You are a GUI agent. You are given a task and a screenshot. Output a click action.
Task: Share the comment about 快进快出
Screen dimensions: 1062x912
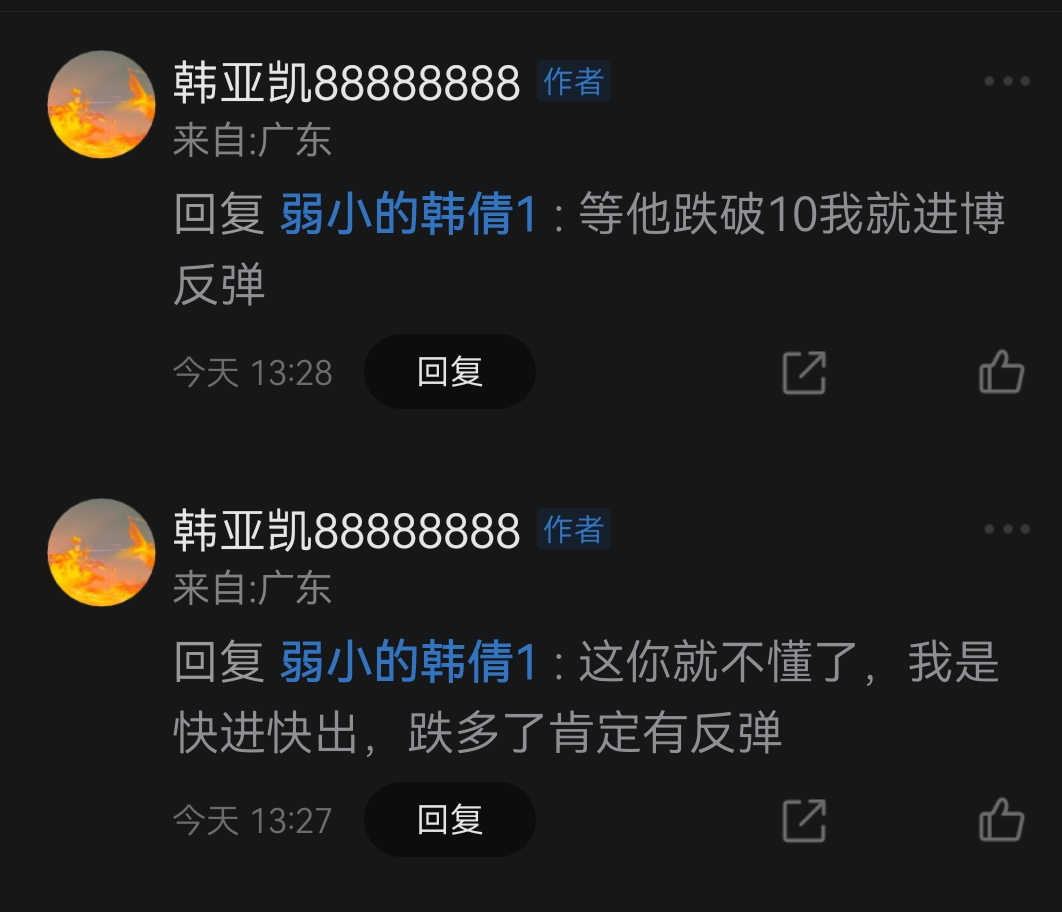pos(804,821)
